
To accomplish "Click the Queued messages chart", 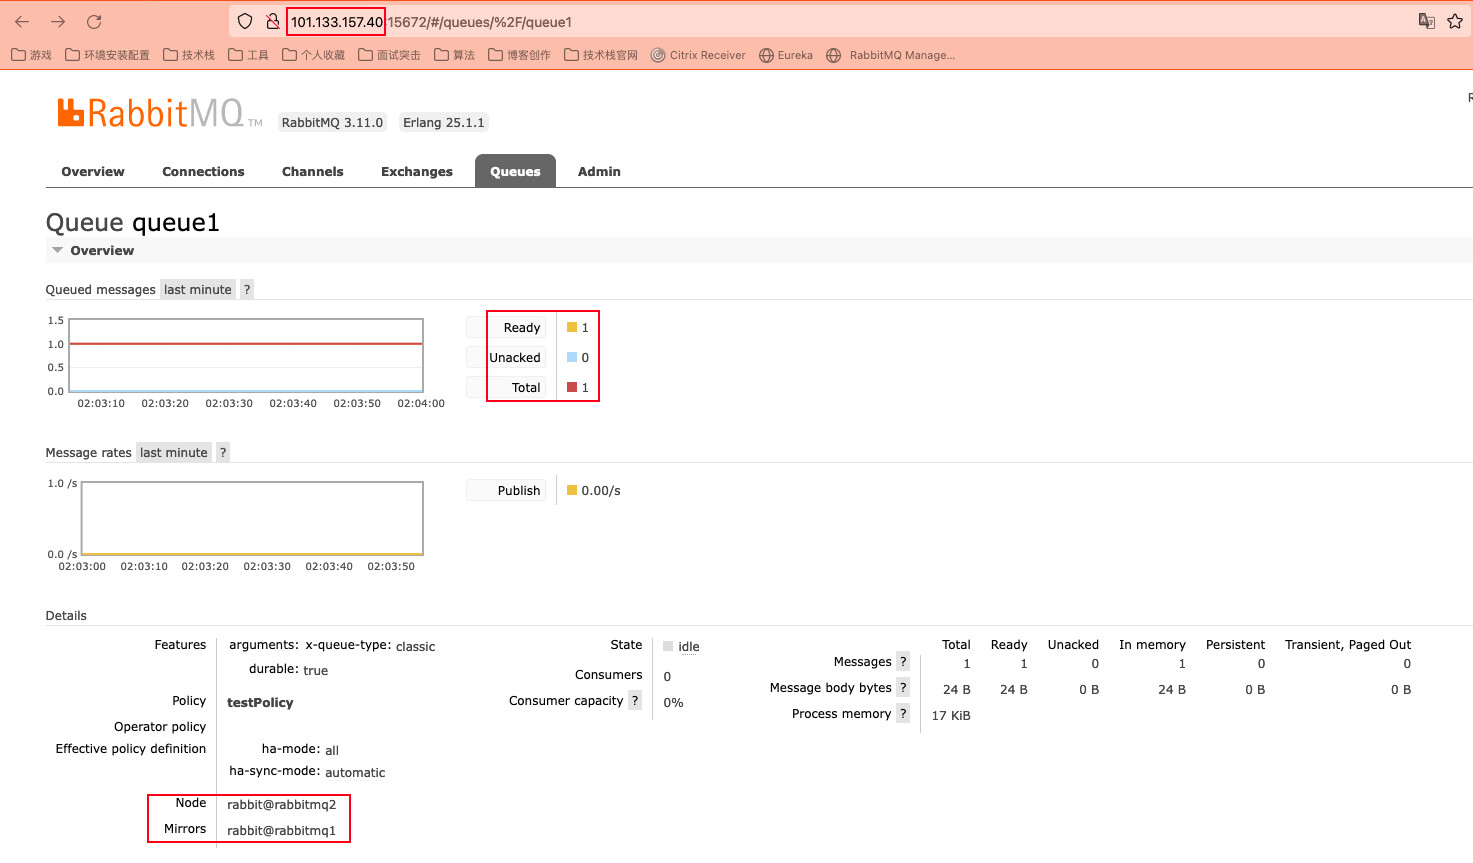I will 246,356.
